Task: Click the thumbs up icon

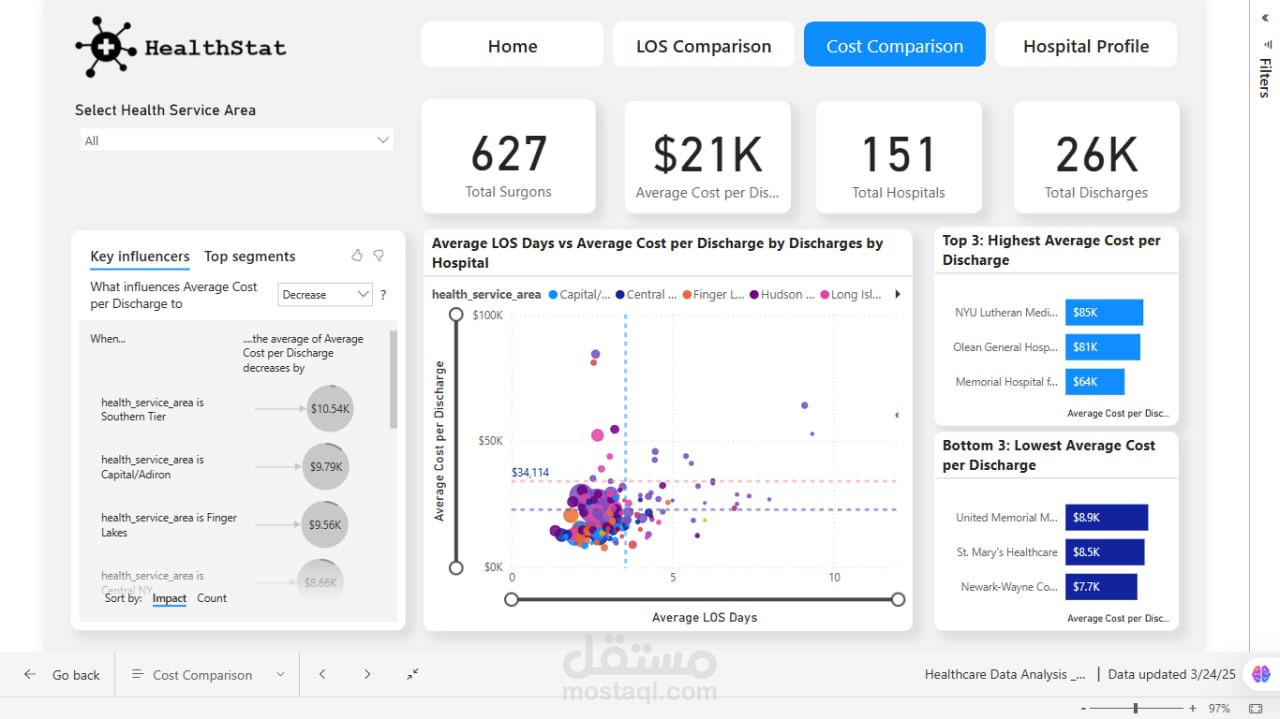Action: tap(357, 256)
